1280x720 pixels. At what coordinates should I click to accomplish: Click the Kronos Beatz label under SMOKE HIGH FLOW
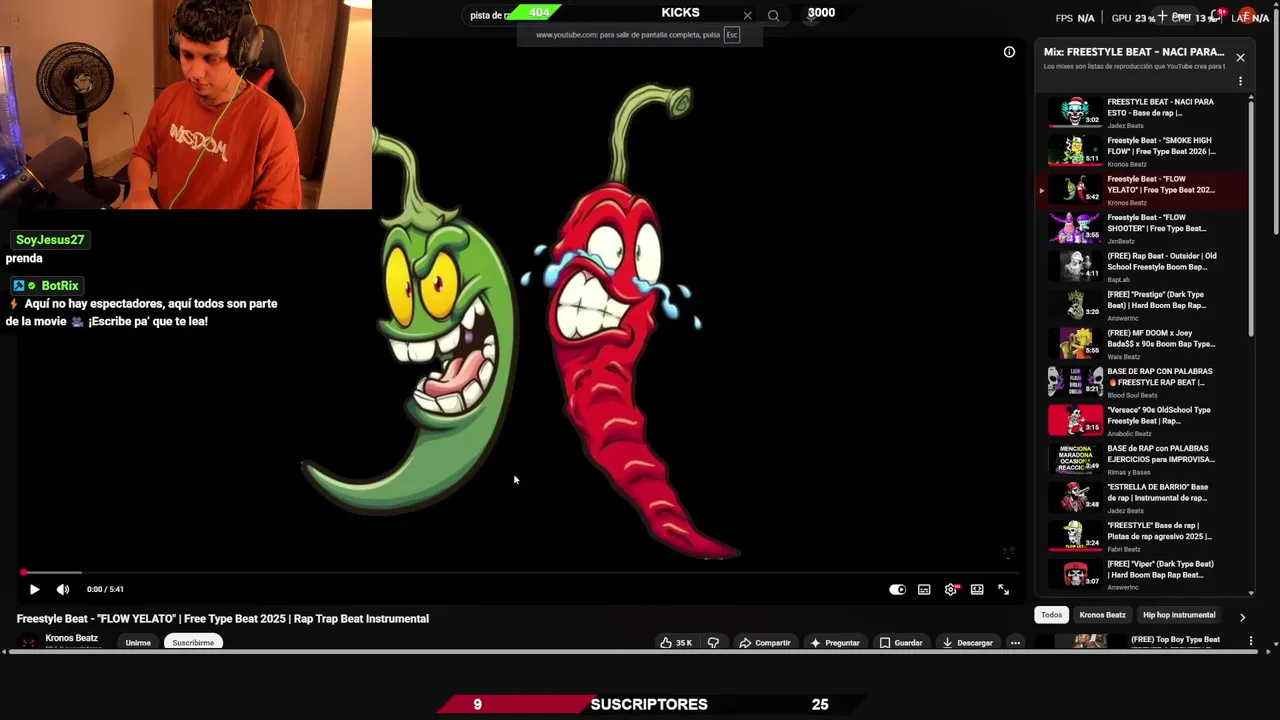click(x=1127, y=164)
